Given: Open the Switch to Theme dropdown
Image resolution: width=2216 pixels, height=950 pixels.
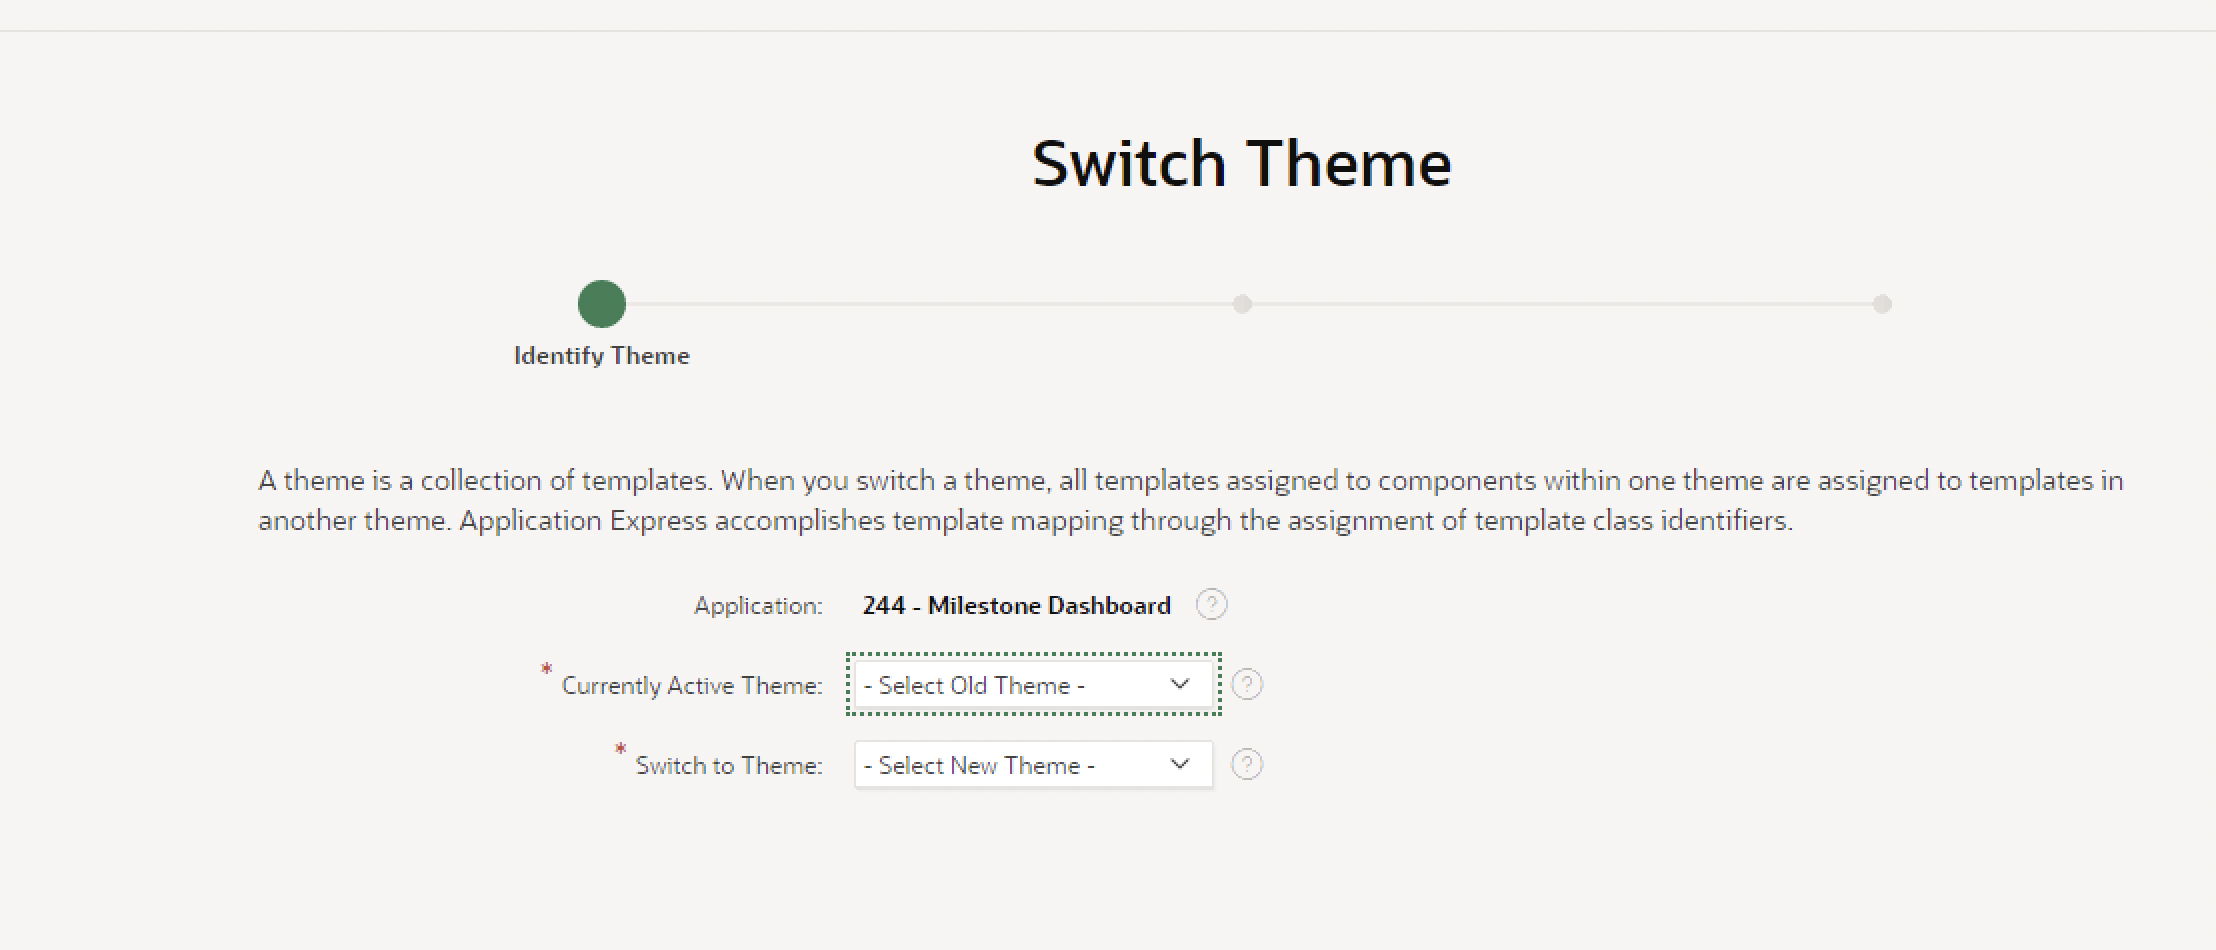Looking at the screenshot, I should [x=1032, y=764].
